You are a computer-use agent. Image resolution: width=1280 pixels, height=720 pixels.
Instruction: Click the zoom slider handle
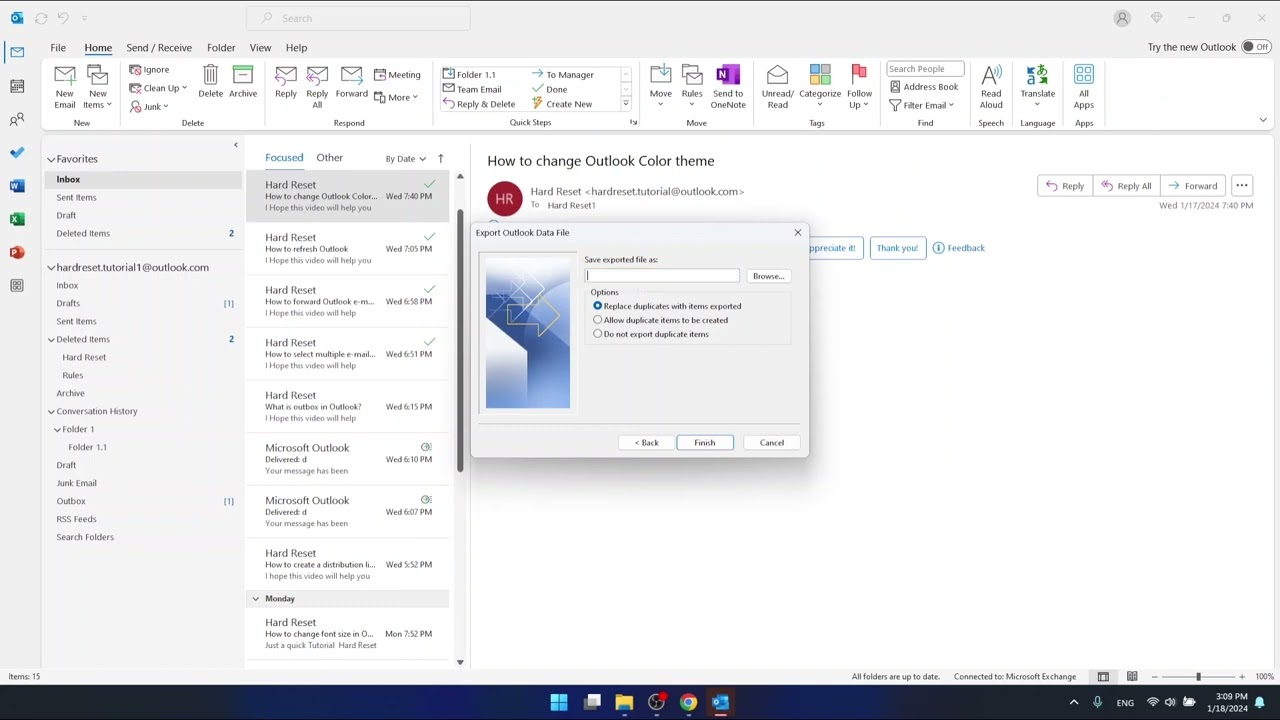pyautogui.click(x=1198, y=677)
